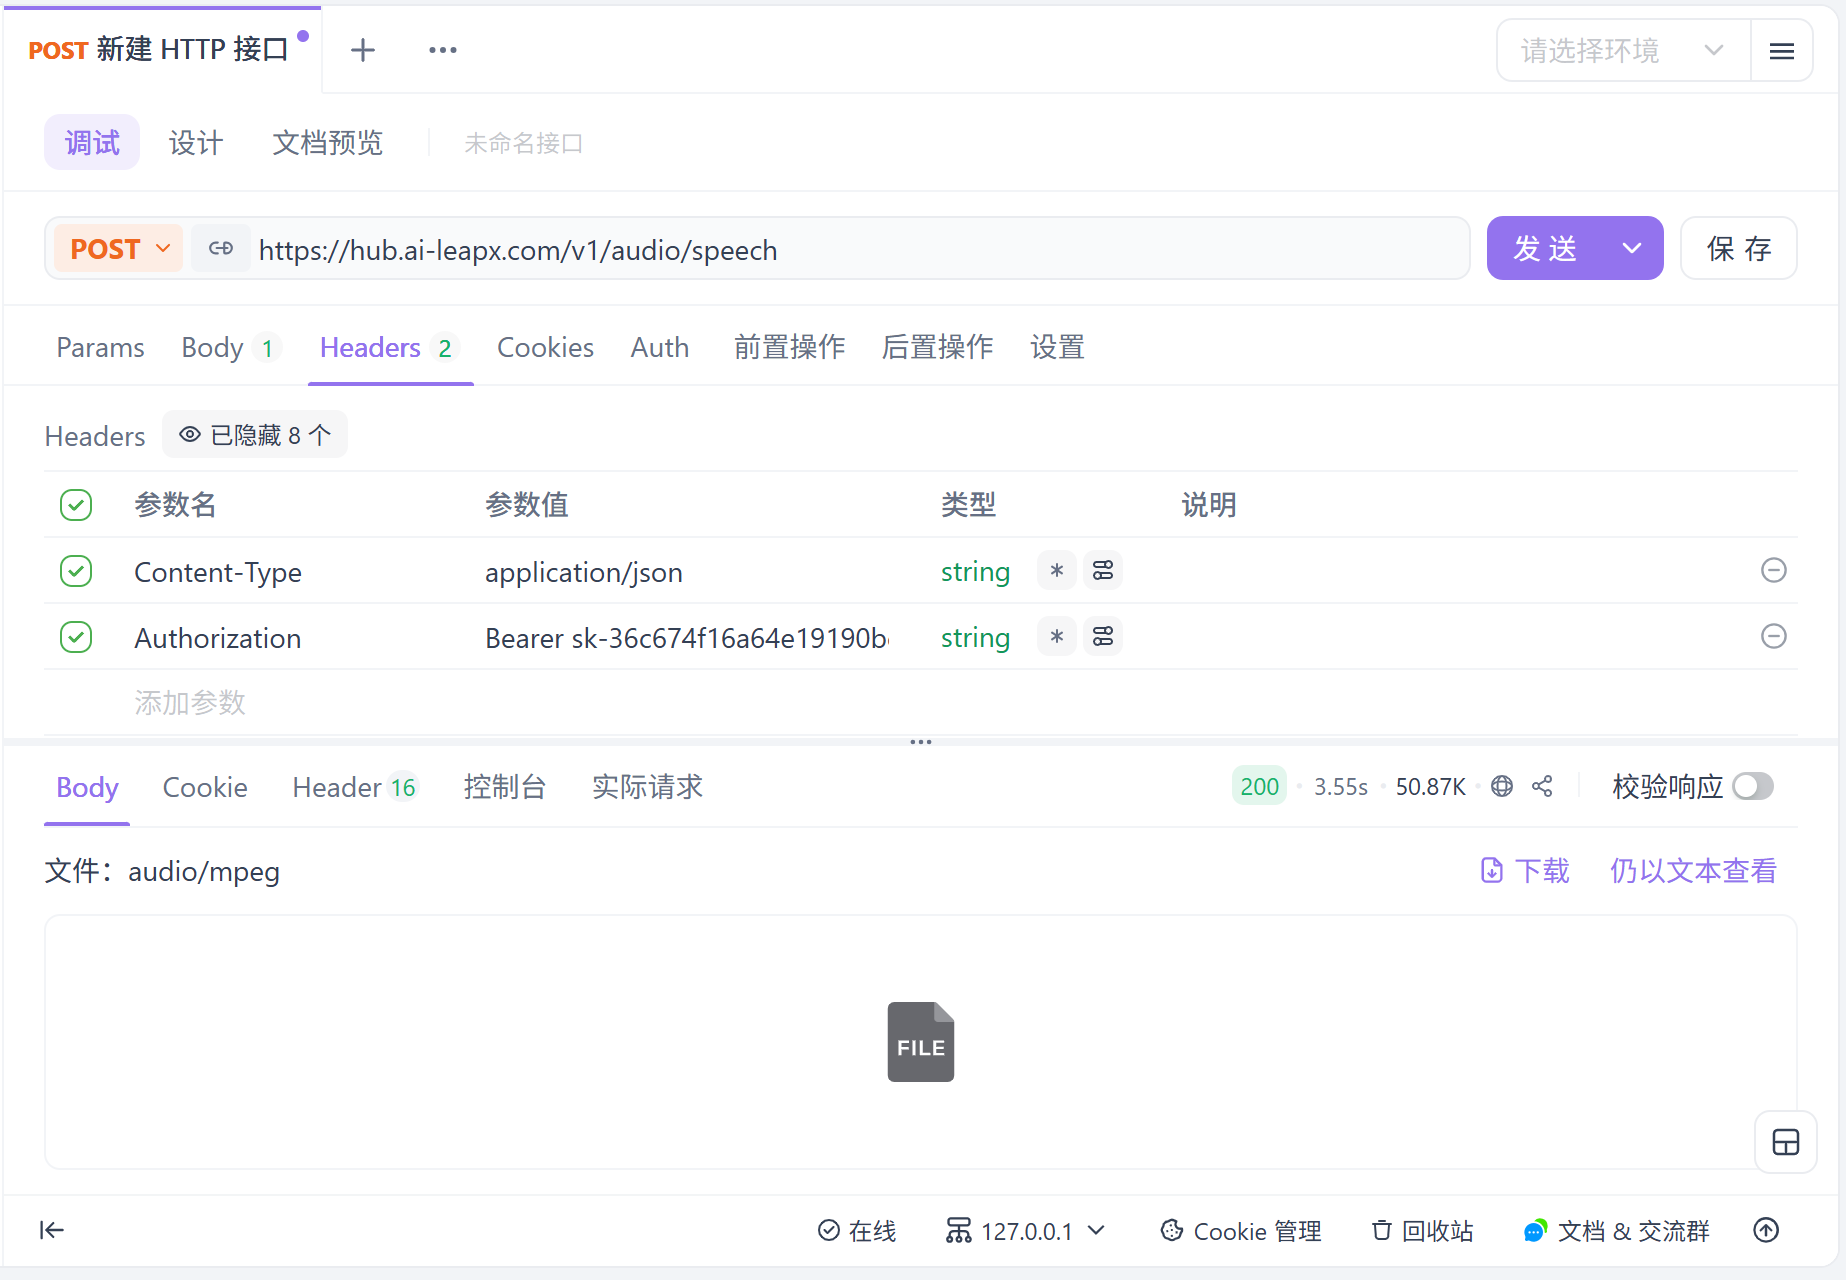Collapse the sidebar with arrow icon
Image resolution: width=1846 pixels, height=1280 pixels.
coord(52,1230)
